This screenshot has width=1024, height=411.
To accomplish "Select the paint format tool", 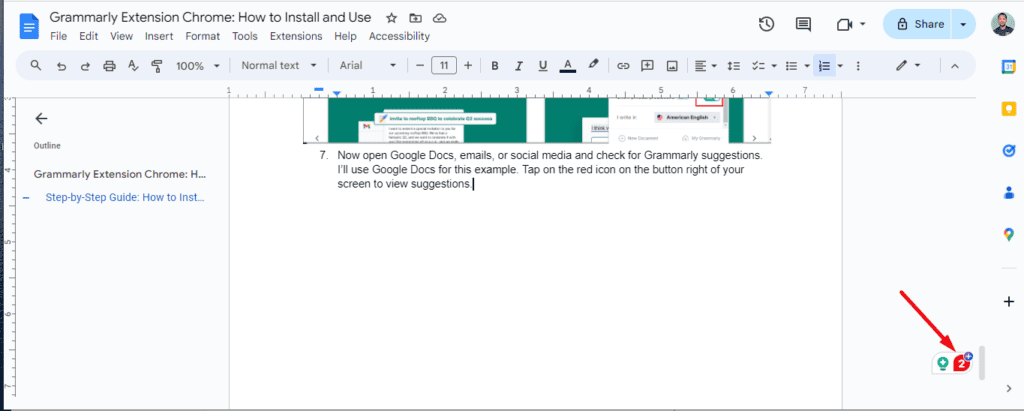I will pos(157,65).
